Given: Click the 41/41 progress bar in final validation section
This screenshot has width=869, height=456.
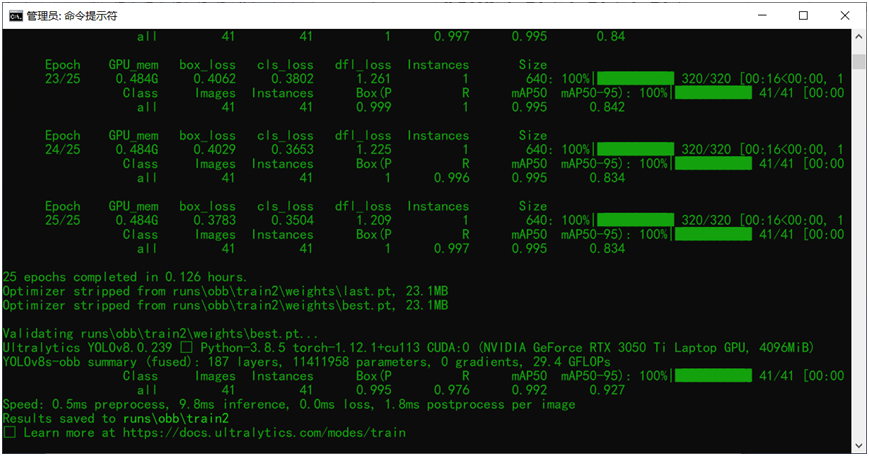Looking at the screenshot, I should [713, 376].
